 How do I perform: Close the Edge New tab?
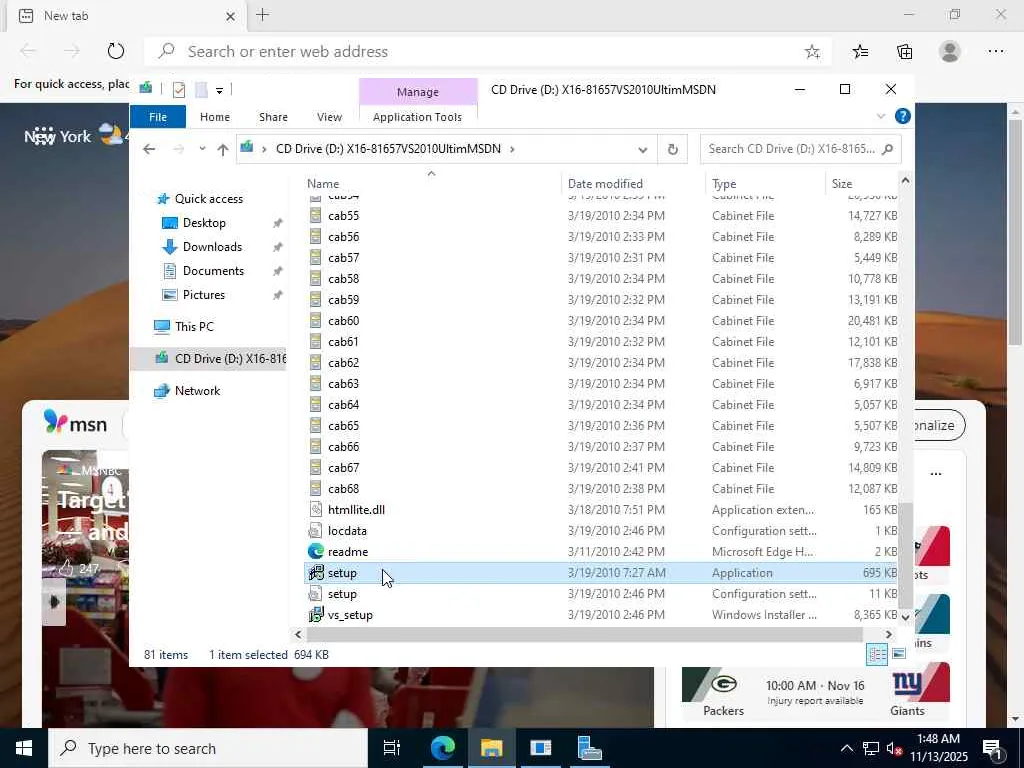click(230, 16)
